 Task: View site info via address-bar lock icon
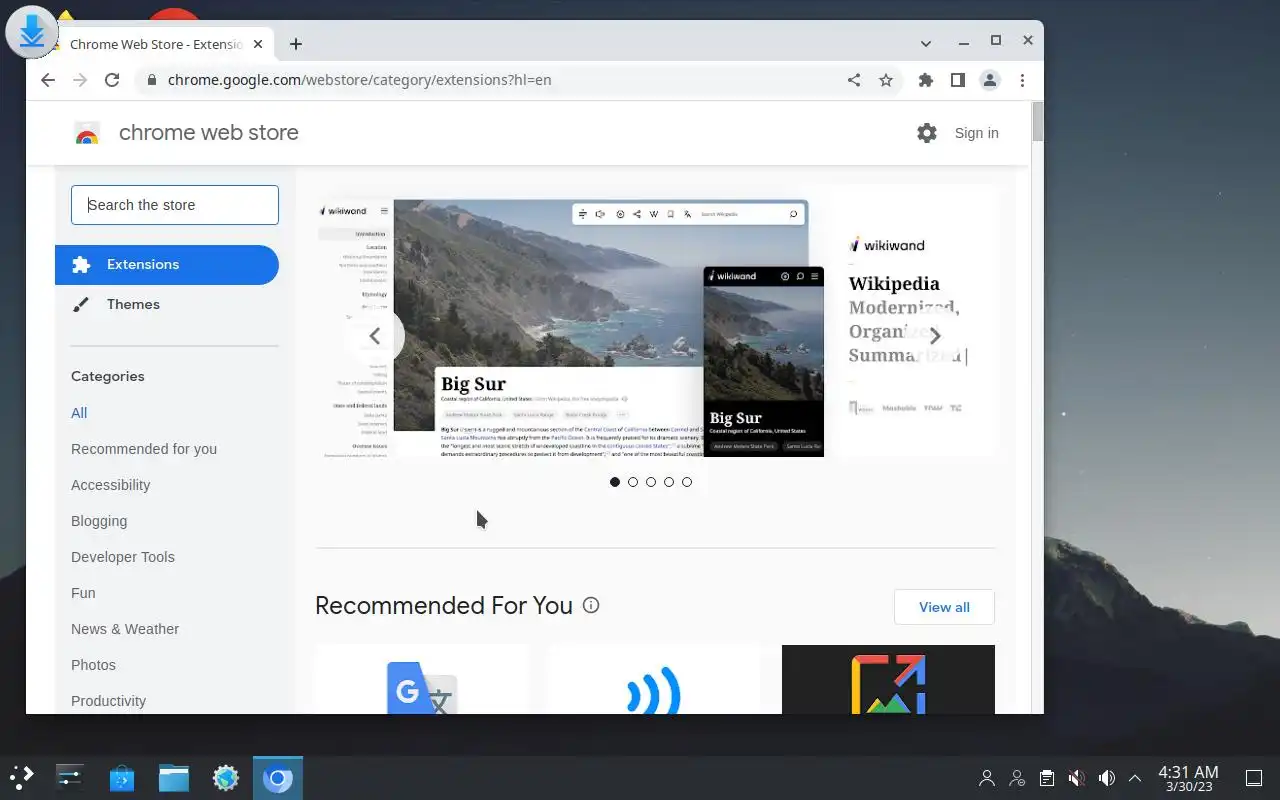151,80
